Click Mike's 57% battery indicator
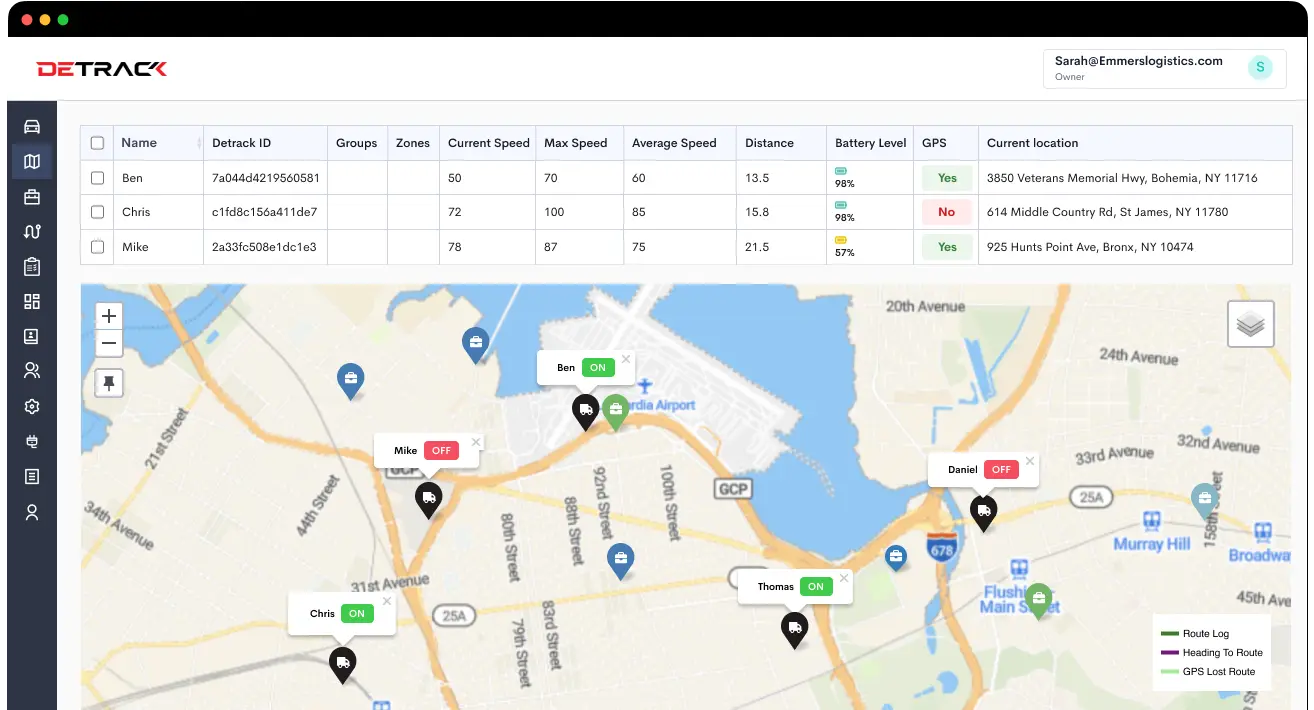 845,247
